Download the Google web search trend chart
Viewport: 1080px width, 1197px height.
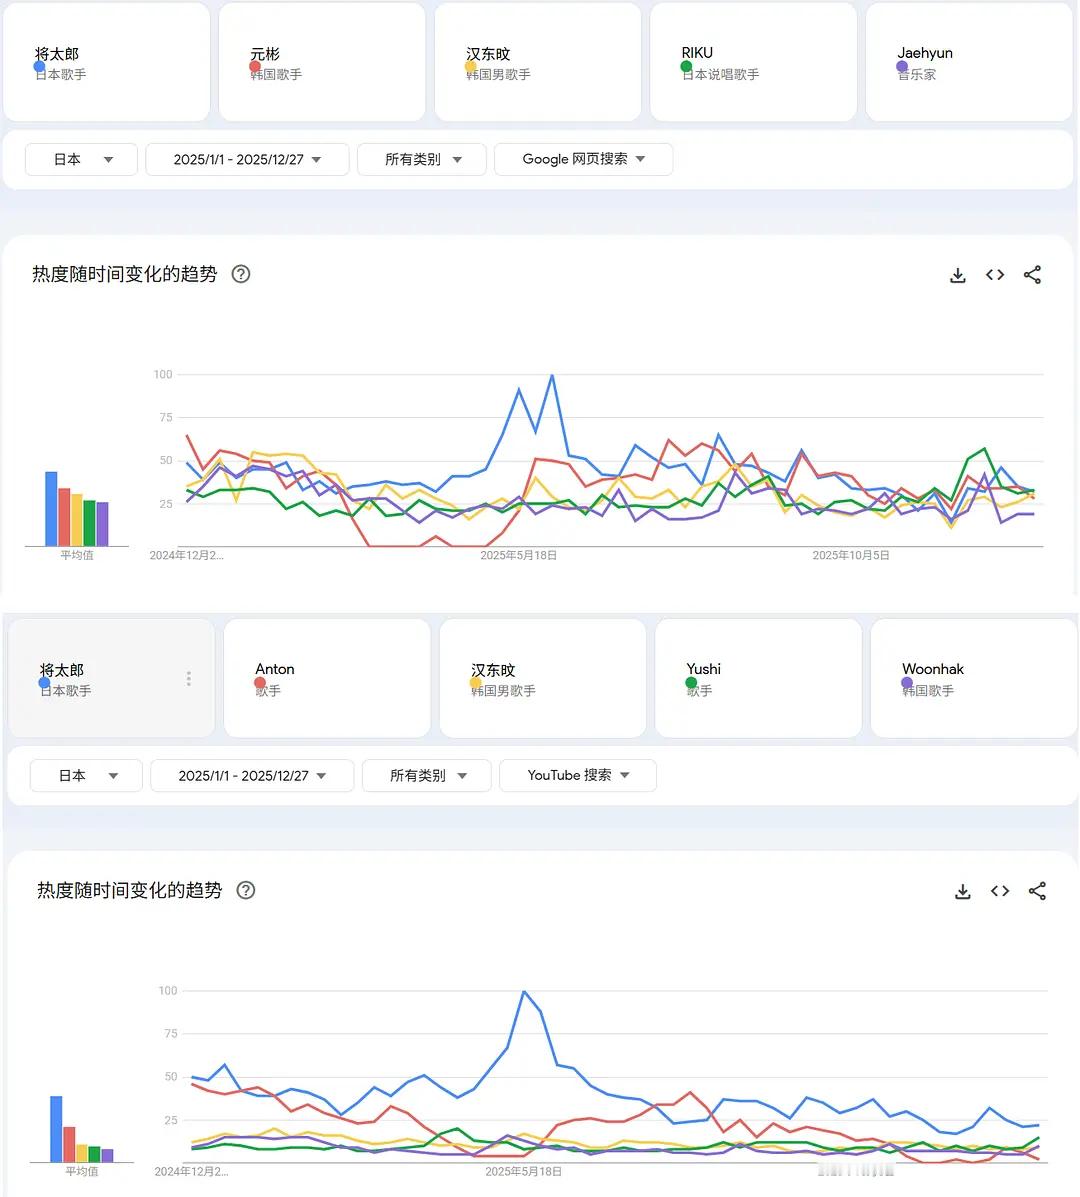(x=958, y=275)
